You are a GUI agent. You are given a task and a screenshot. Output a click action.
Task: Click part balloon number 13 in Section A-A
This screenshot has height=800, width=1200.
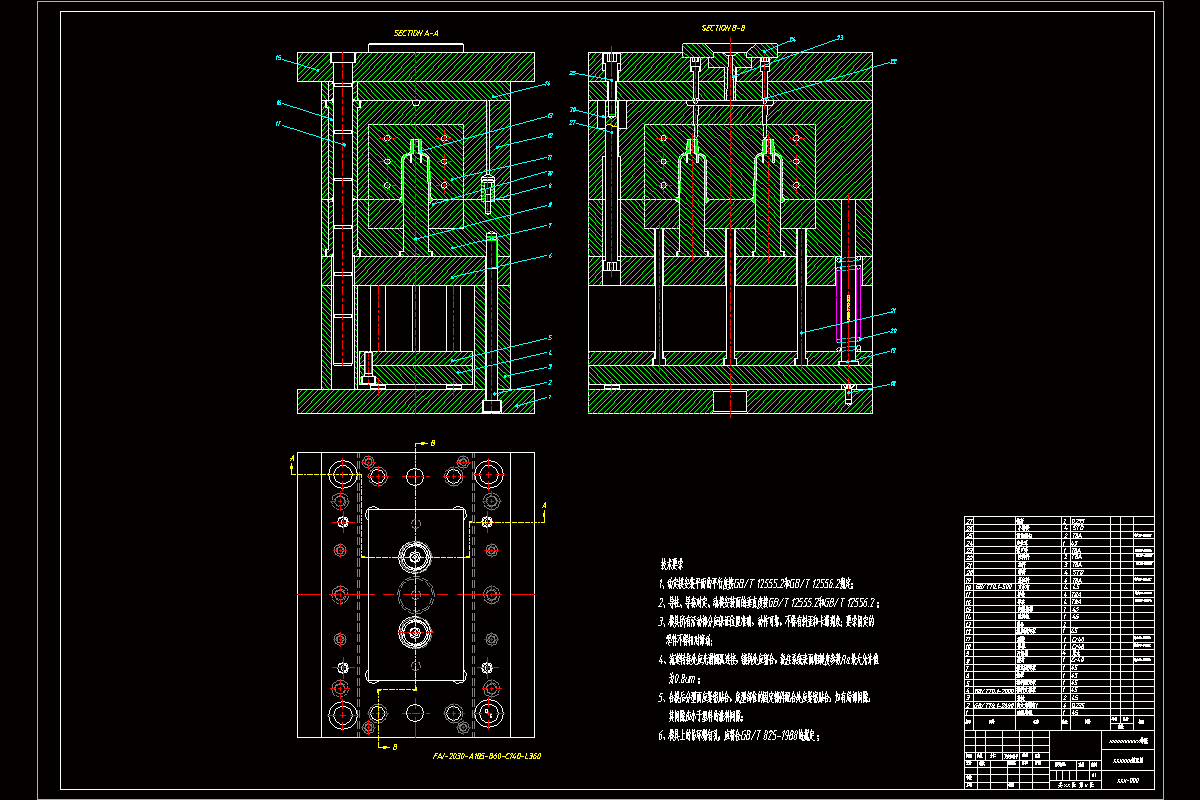click(550, 116)
